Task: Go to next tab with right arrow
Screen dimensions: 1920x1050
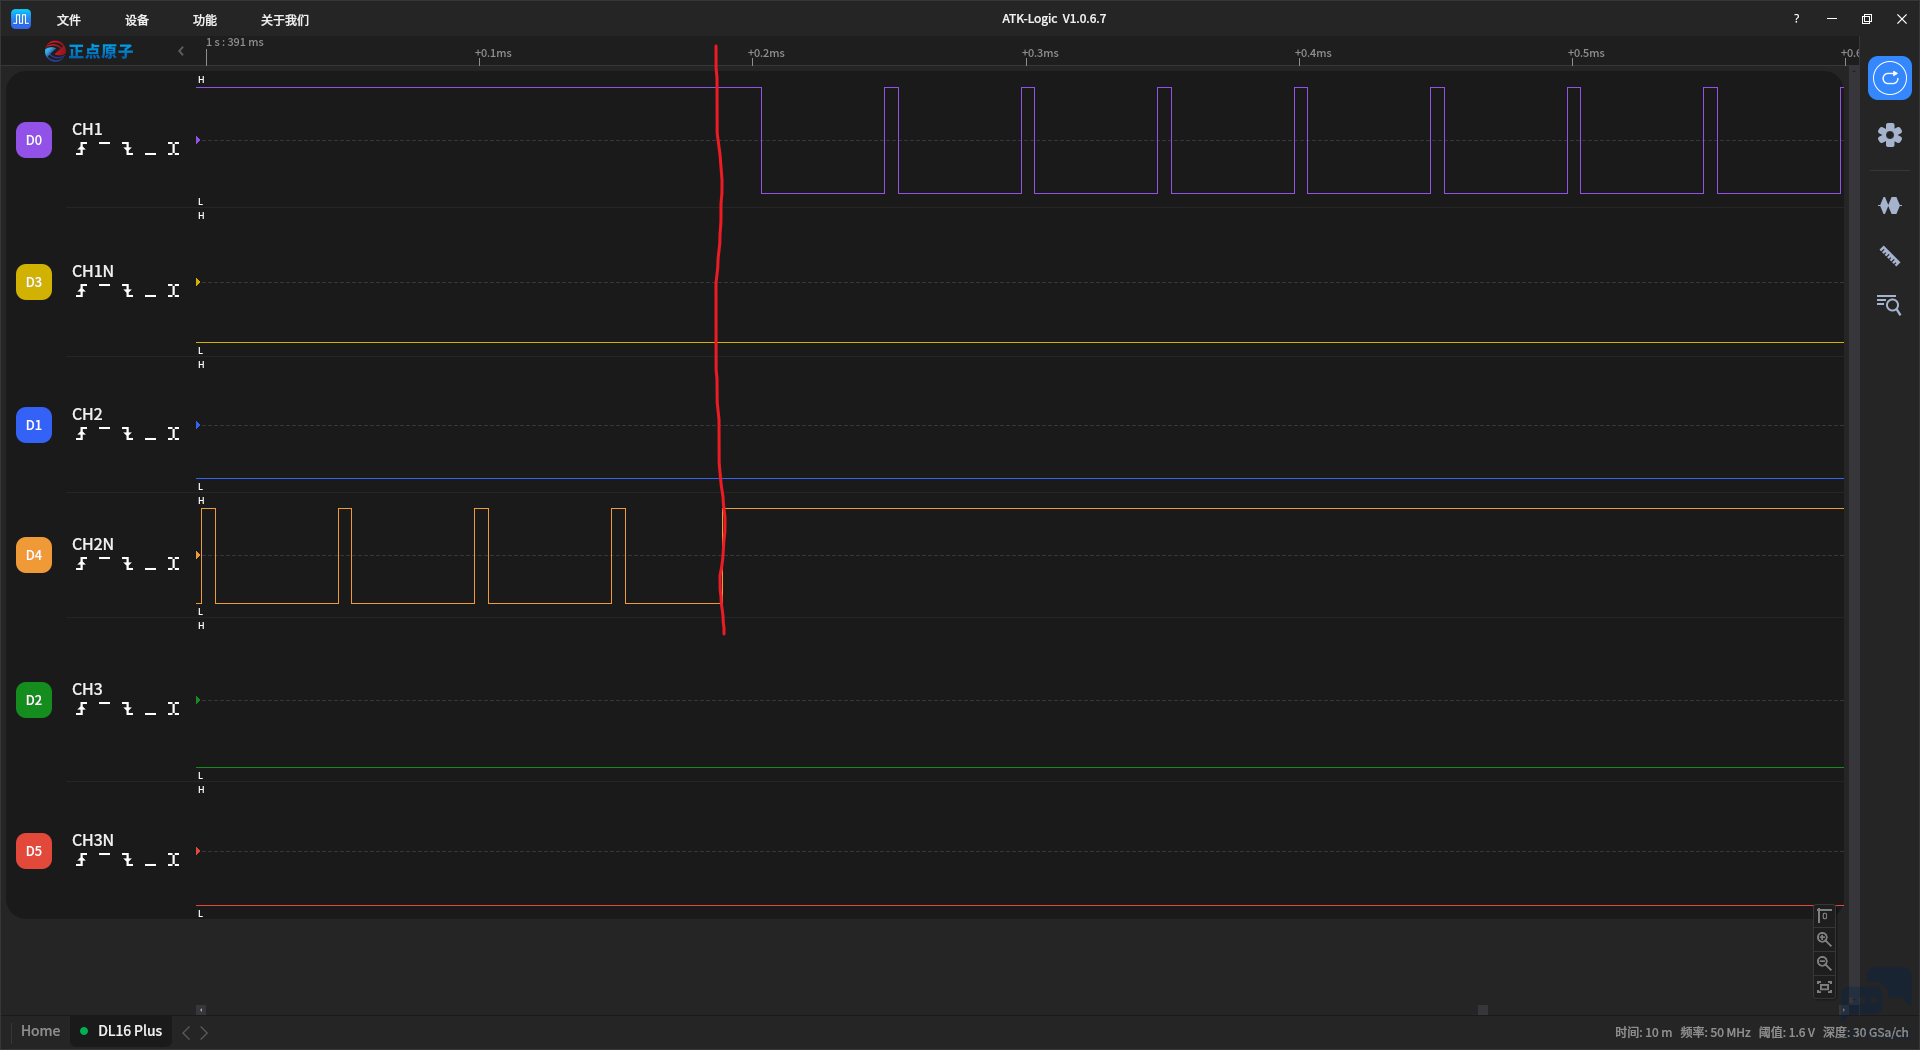Action: (x=204, y=1032)
